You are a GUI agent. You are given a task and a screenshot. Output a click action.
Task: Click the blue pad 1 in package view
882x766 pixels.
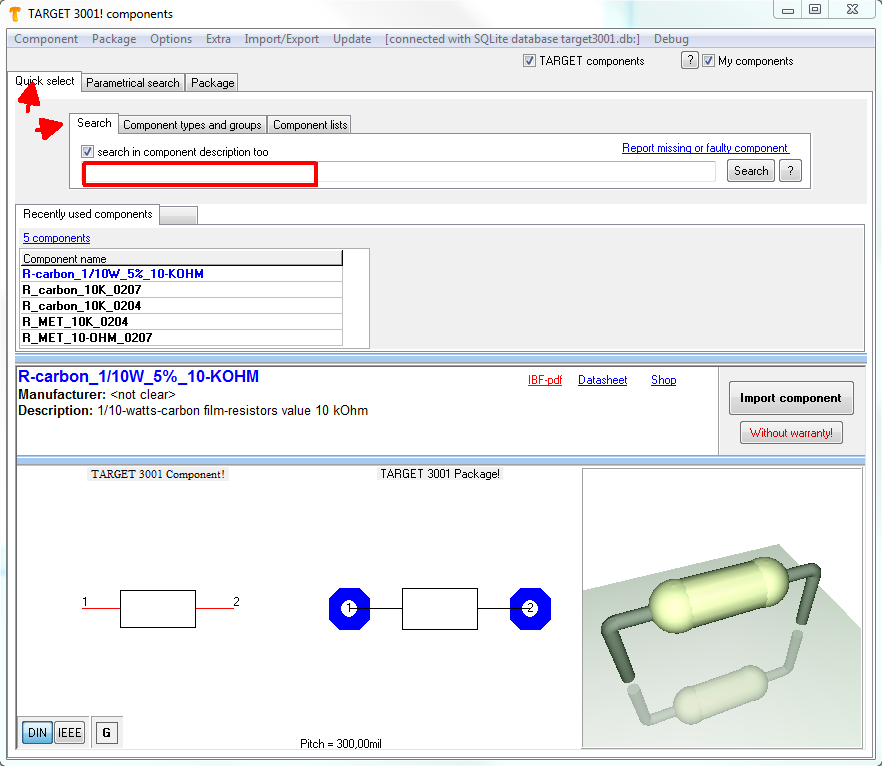coord(349,609)
